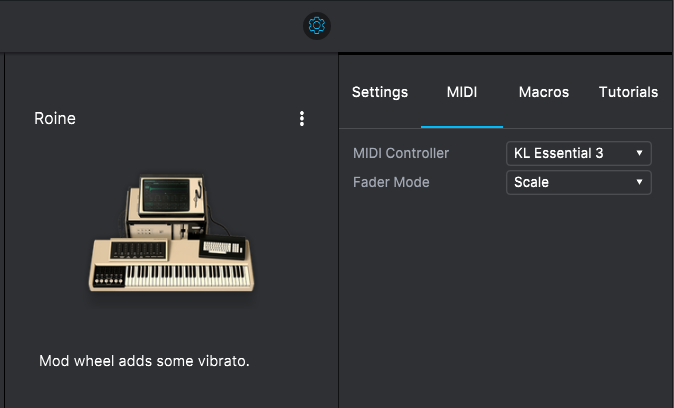Open the Fader Mode Scale dropdown
Viewport: 674px width, 408px height.
click(x=579, y=182)
